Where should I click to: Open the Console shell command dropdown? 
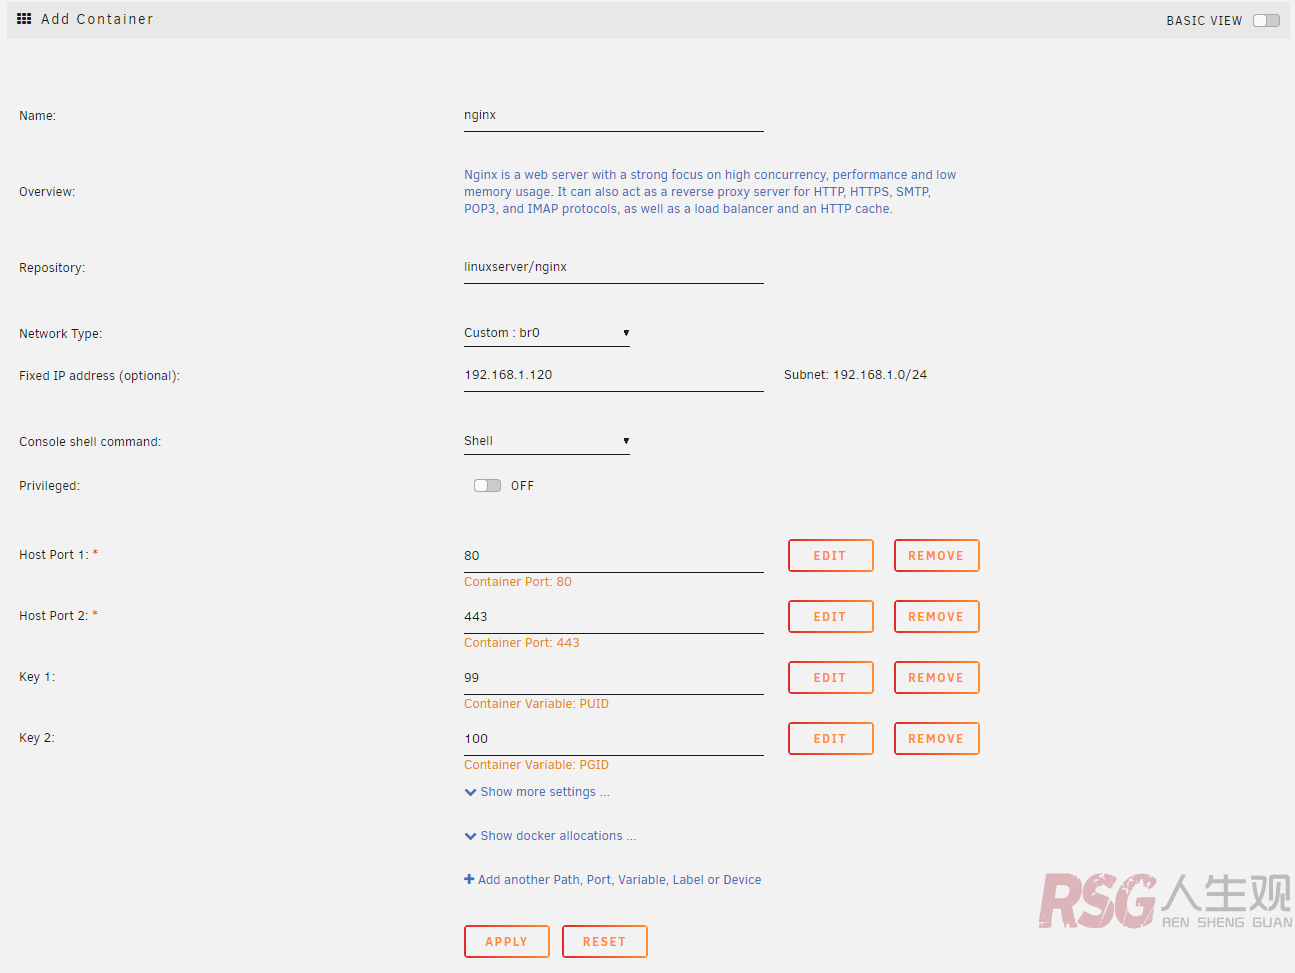pos(547,441)
